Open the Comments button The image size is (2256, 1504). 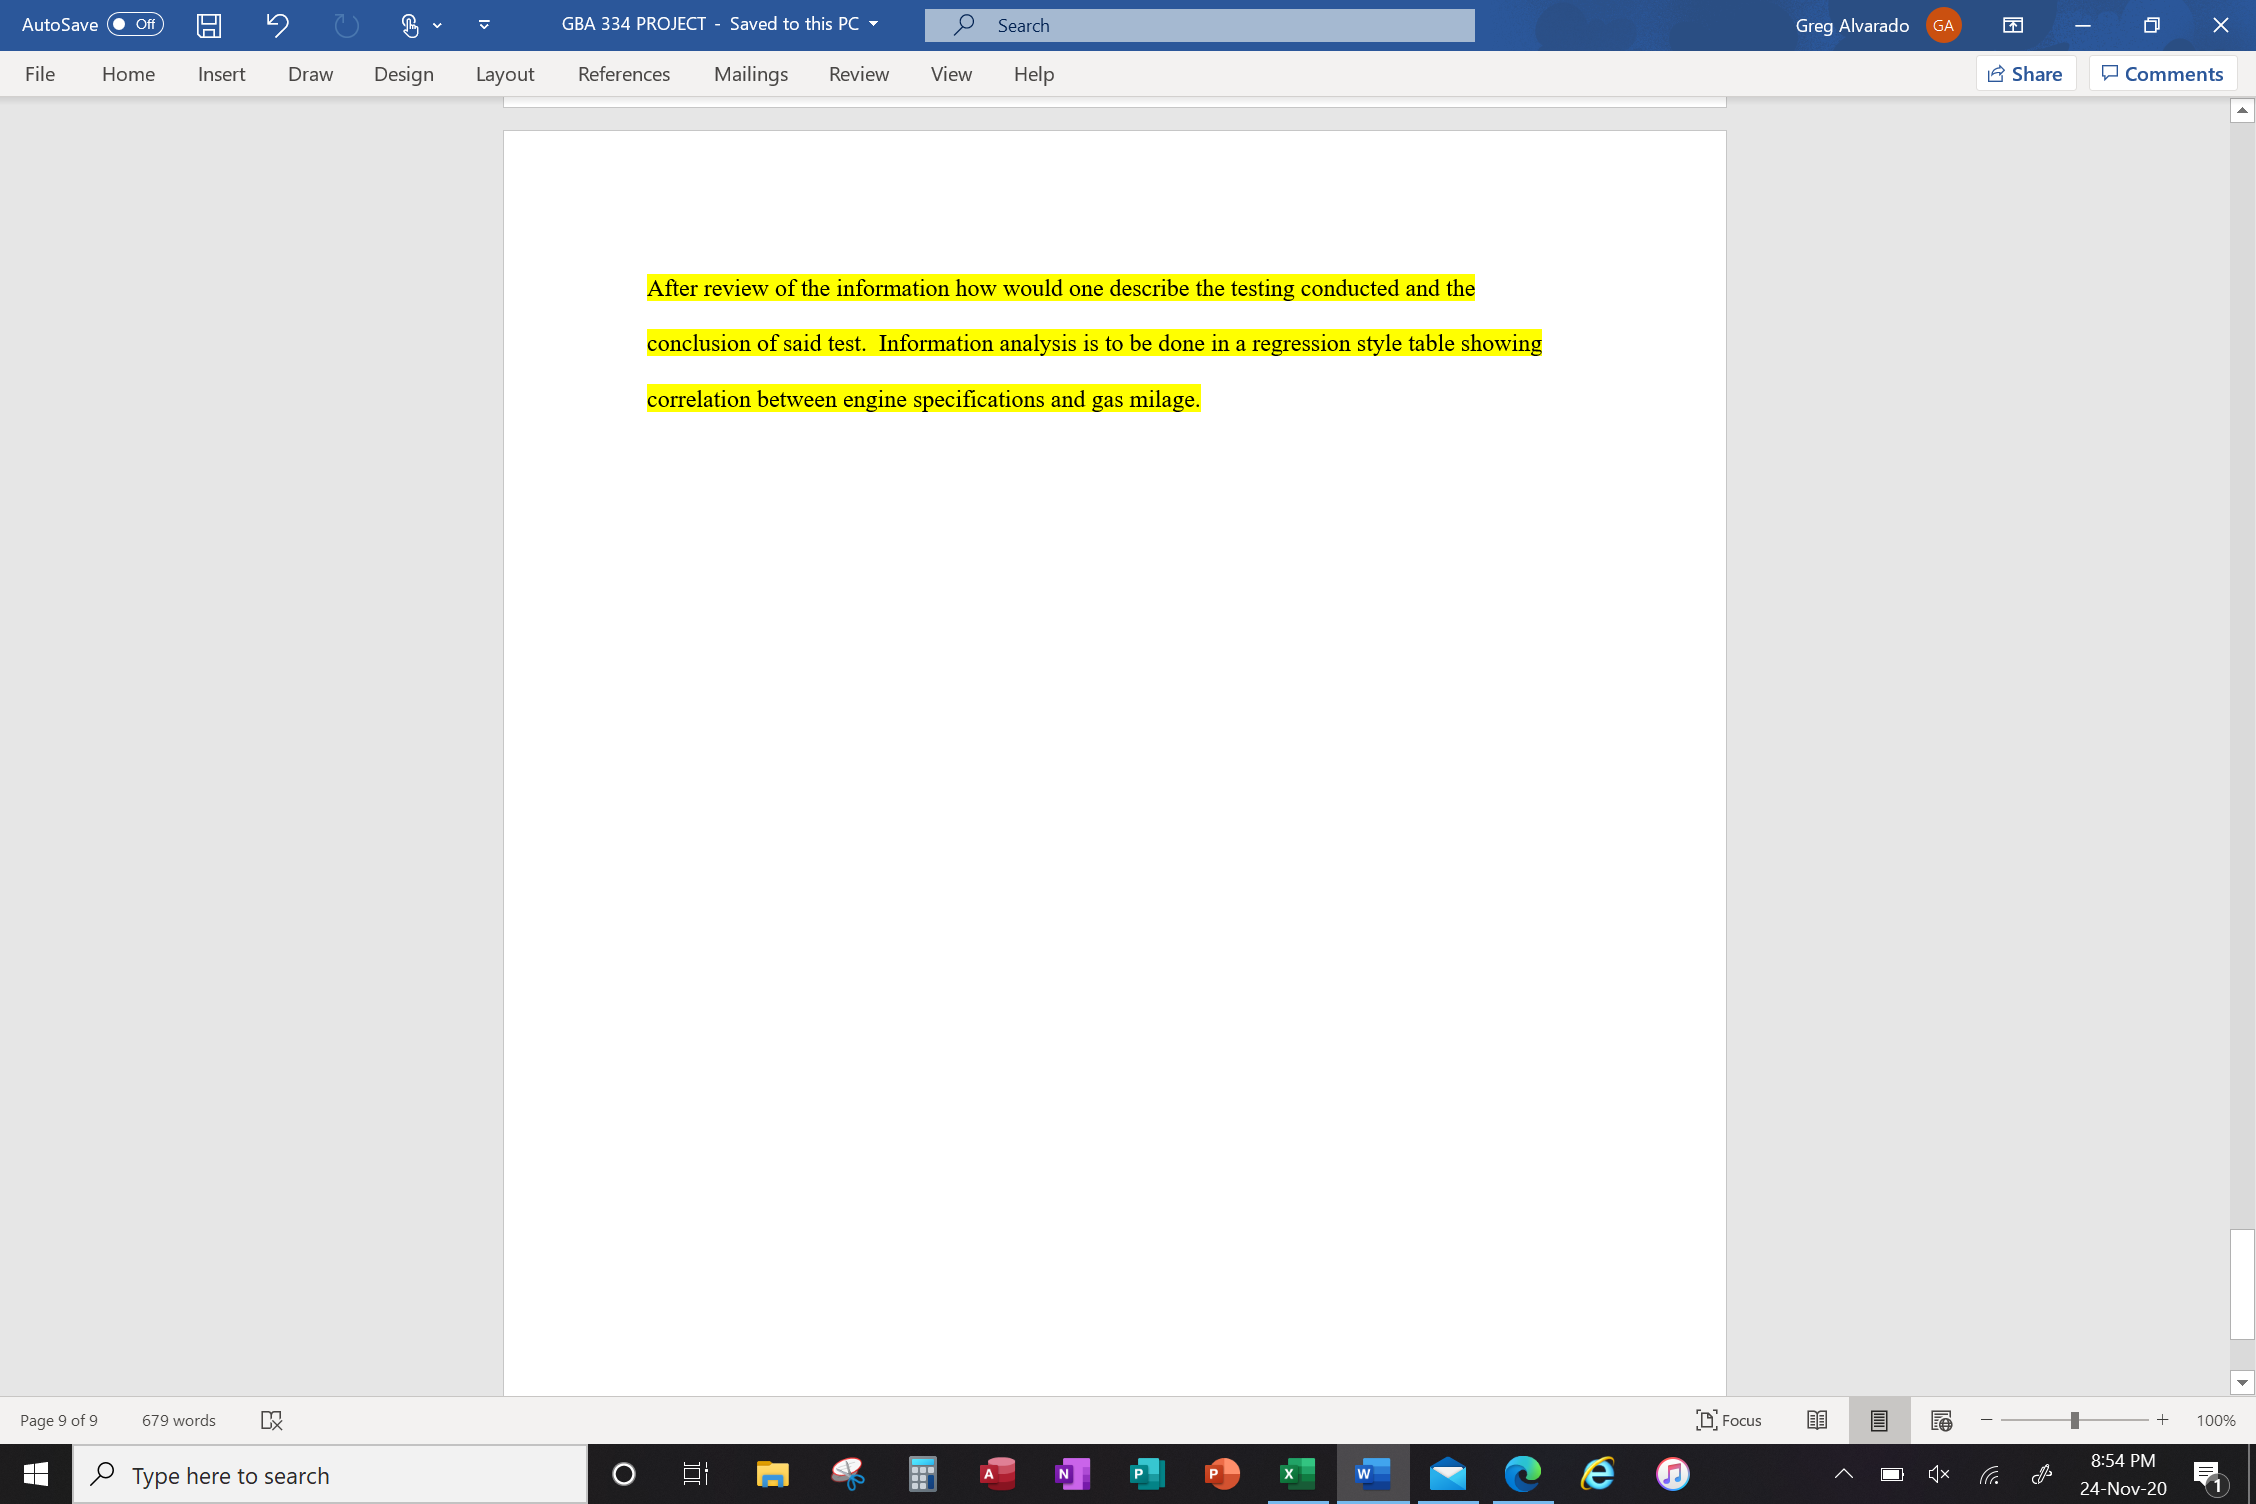point(2162,74)
